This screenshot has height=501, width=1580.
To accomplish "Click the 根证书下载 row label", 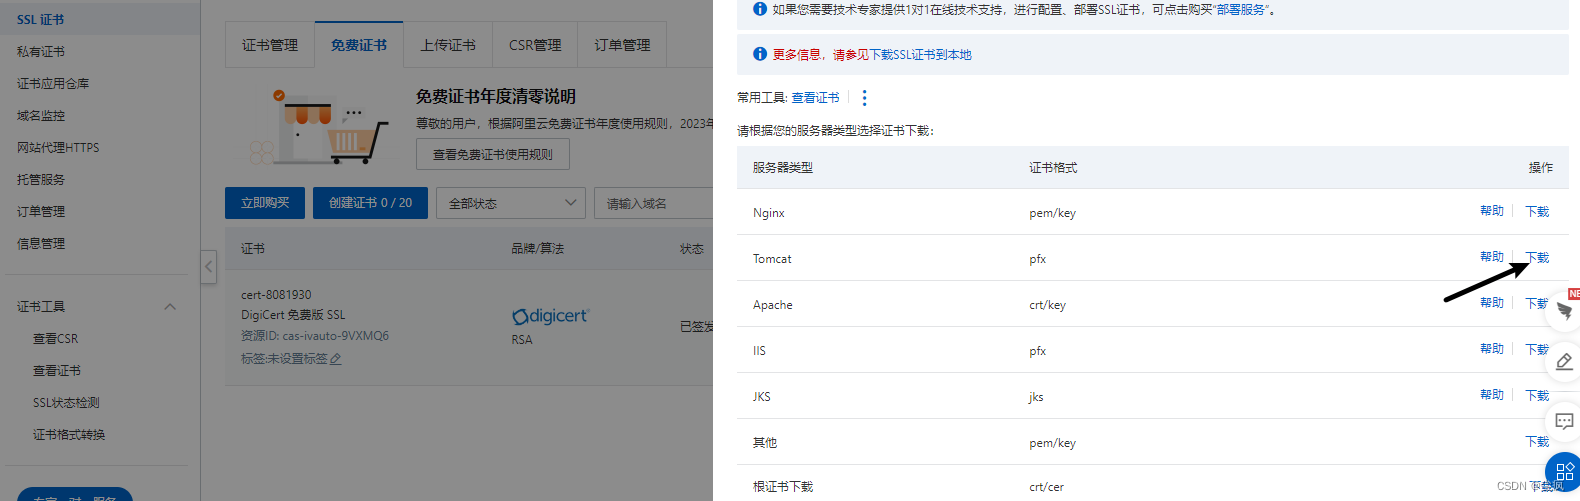I will pos(783,487).
